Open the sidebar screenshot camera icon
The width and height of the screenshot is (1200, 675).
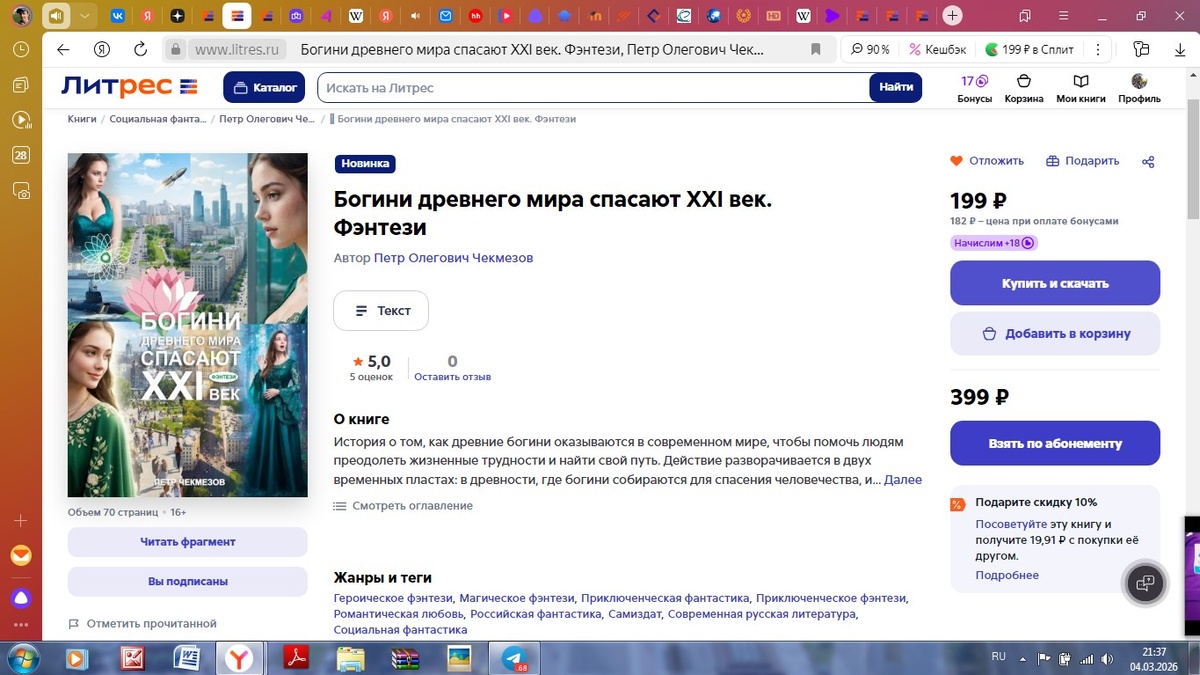21,190
